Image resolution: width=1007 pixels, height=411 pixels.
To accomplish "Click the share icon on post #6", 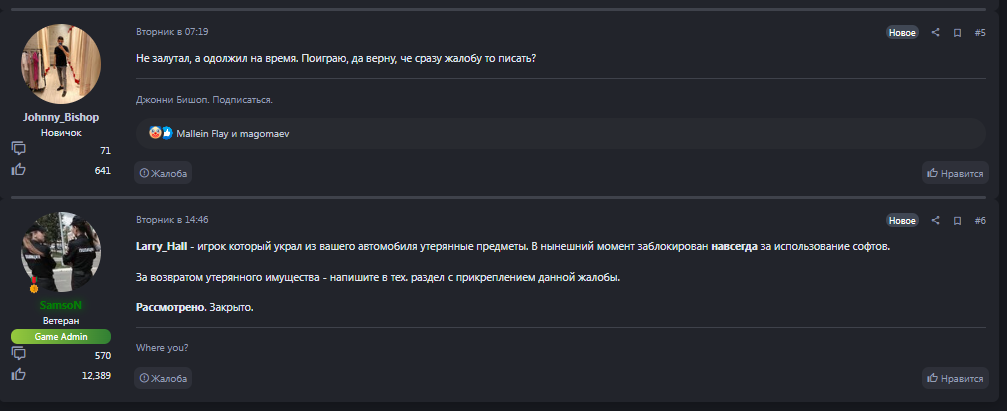I will coord(936,220).
